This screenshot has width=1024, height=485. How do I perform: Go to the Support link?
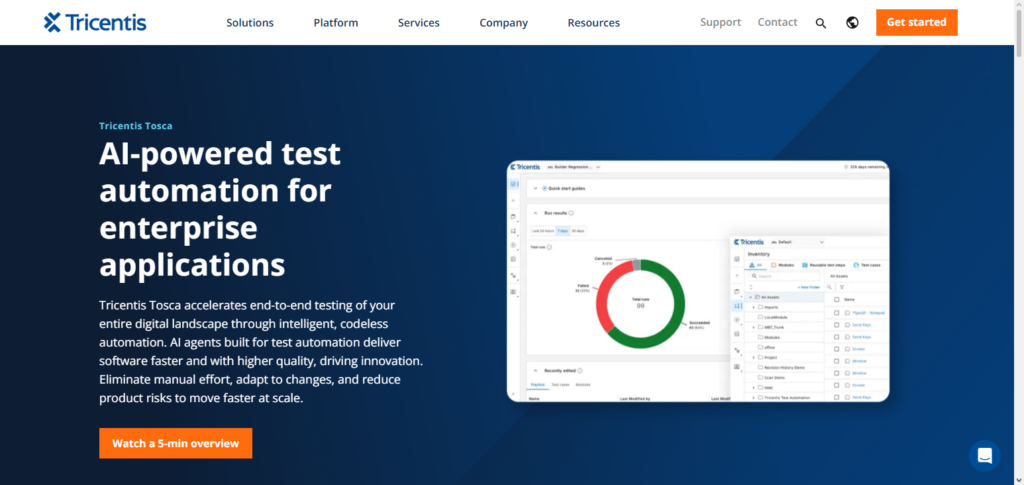[x=720, y=22]
